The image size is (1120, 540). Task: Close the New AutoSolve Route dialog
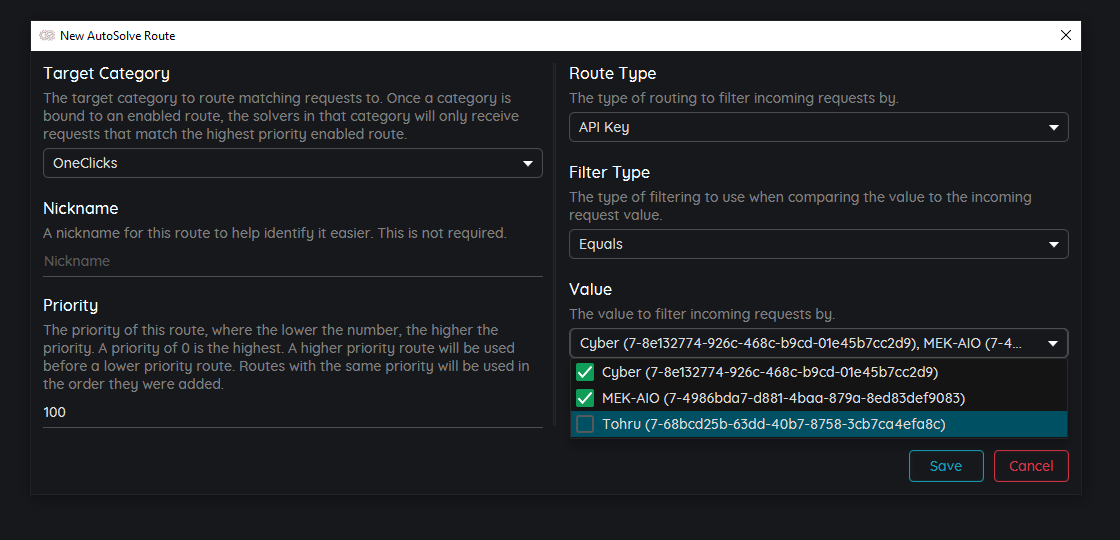(x=1065, y=36)
